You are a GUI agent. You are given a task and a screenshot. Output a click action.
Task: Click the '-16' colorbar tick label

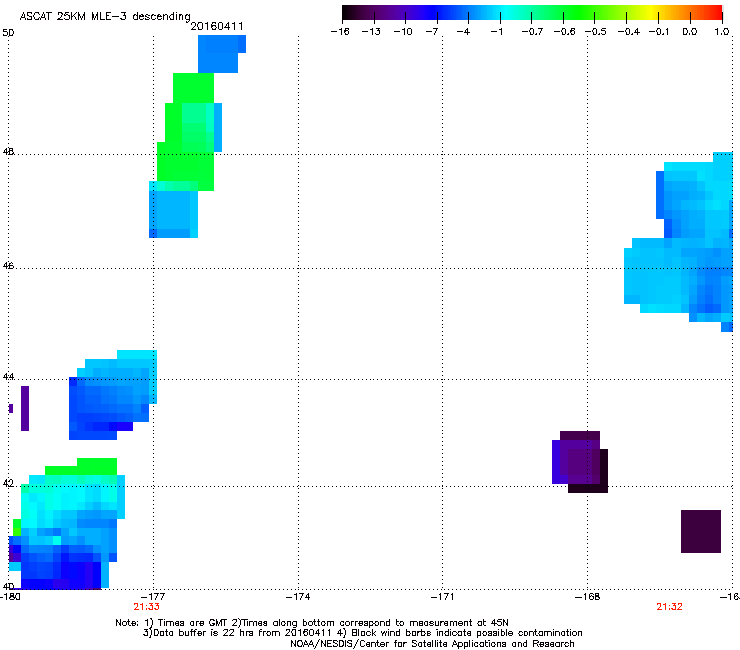(x=340, y=32)
